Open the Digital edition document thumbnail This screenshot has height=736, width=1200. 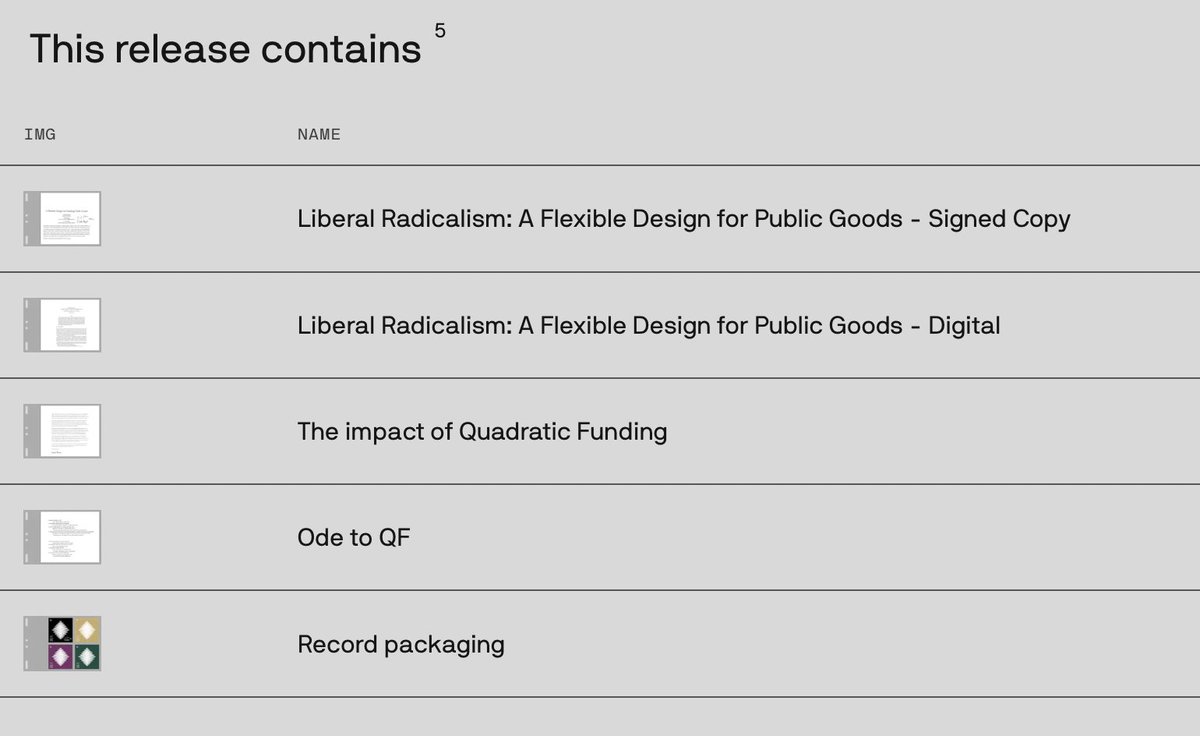pyautogui.click(x=62, y=324)
